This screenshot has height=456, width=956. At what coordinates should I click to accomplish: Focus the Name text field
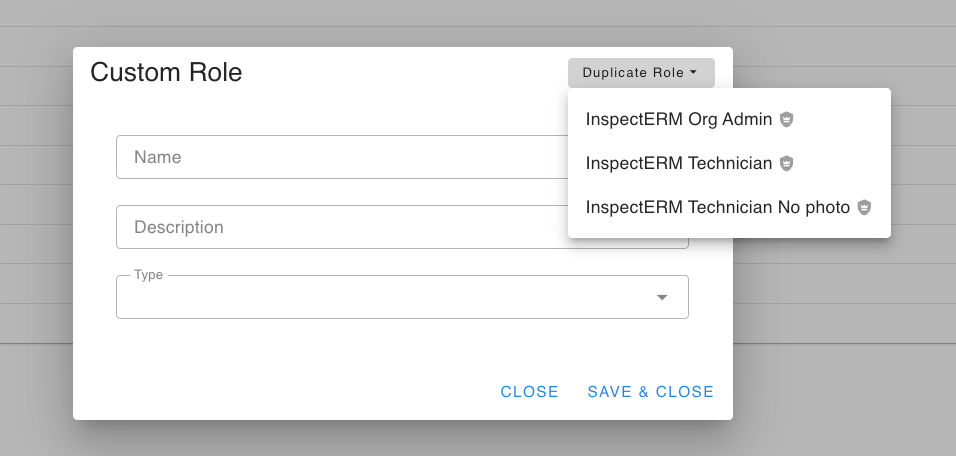[x=342, y=157]
